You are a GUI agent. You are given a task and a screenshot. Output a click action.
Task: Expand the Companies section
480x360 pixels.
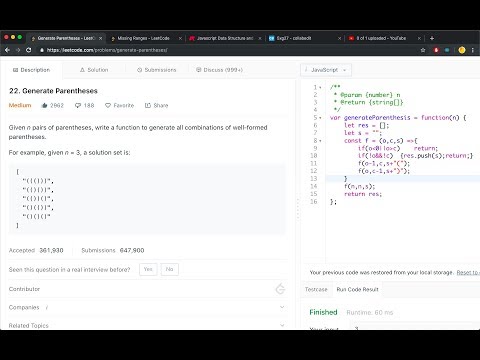(282, 307)
